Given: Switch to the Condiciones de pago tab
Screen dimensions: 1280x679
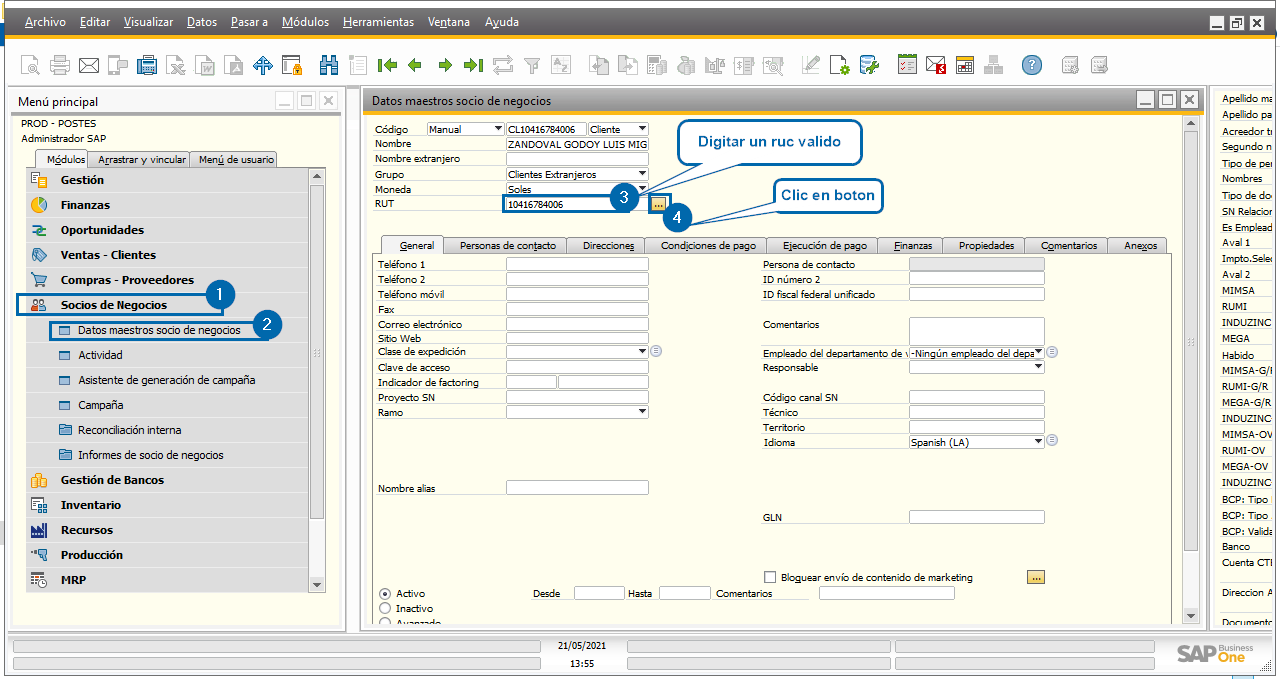Looking at the screenshot, I should (708, 245).
